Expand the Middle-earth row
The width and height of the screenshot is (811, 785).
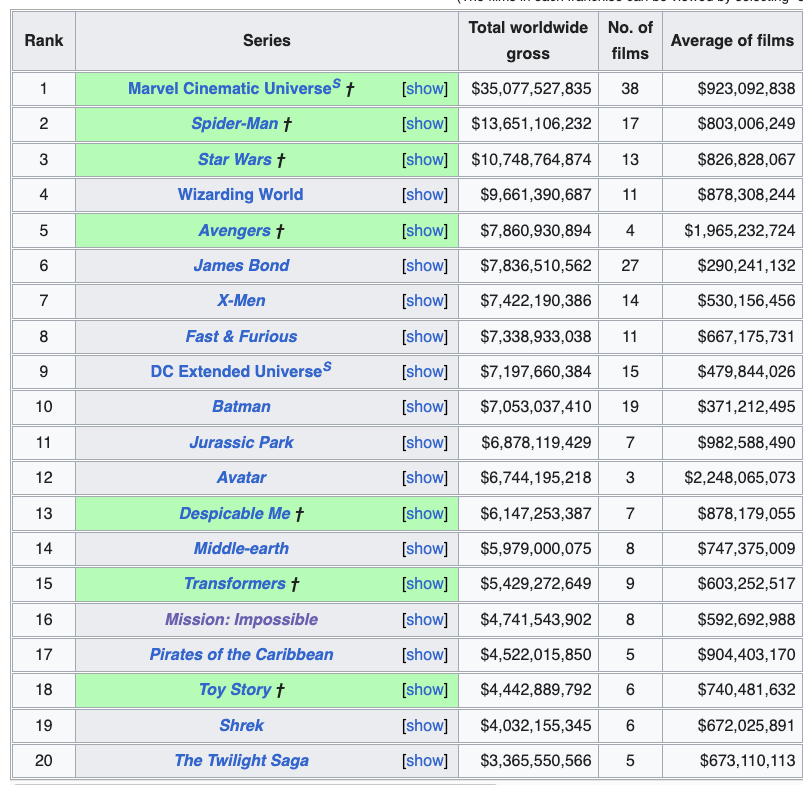click(425, 549)
